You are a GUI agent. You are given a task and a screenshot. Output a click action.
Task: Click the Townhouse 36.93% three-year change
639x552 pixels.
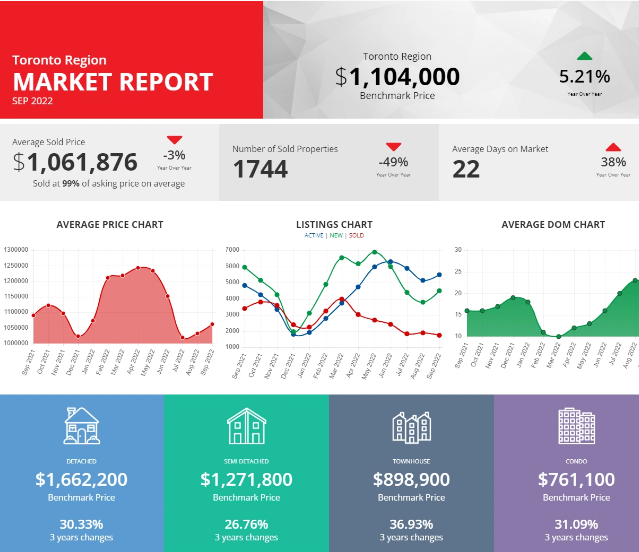click(410, 524)
